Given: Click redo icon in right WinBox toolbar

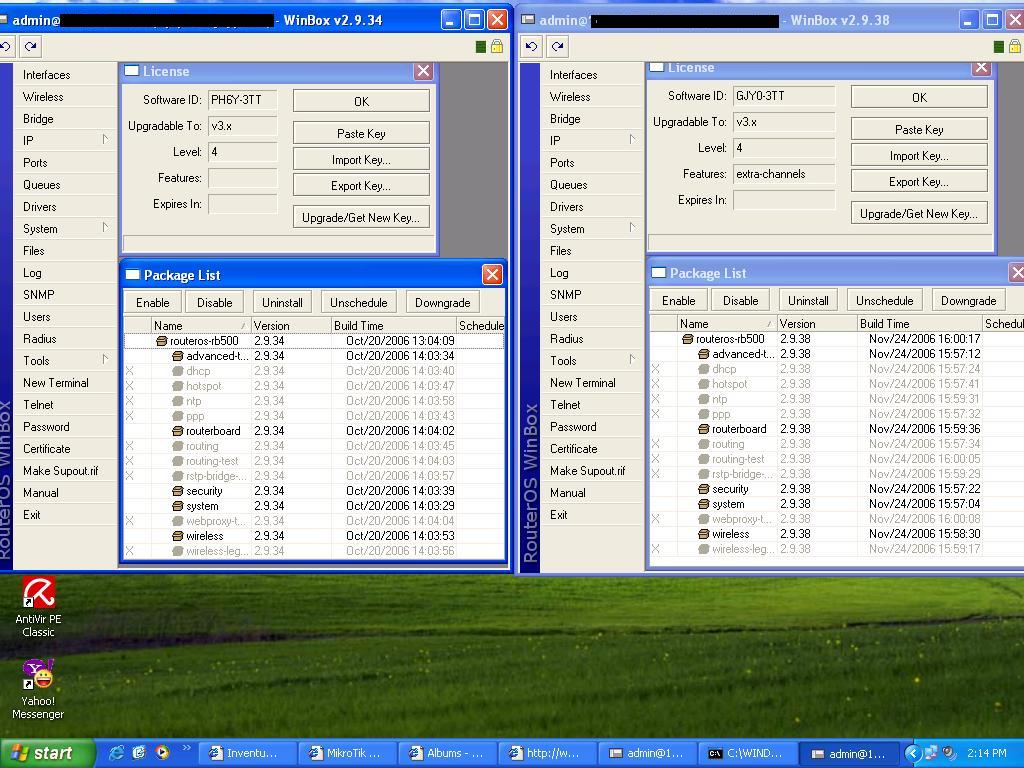Looking at the screenshot, I should pyautogui.click(x=557, y=46).
